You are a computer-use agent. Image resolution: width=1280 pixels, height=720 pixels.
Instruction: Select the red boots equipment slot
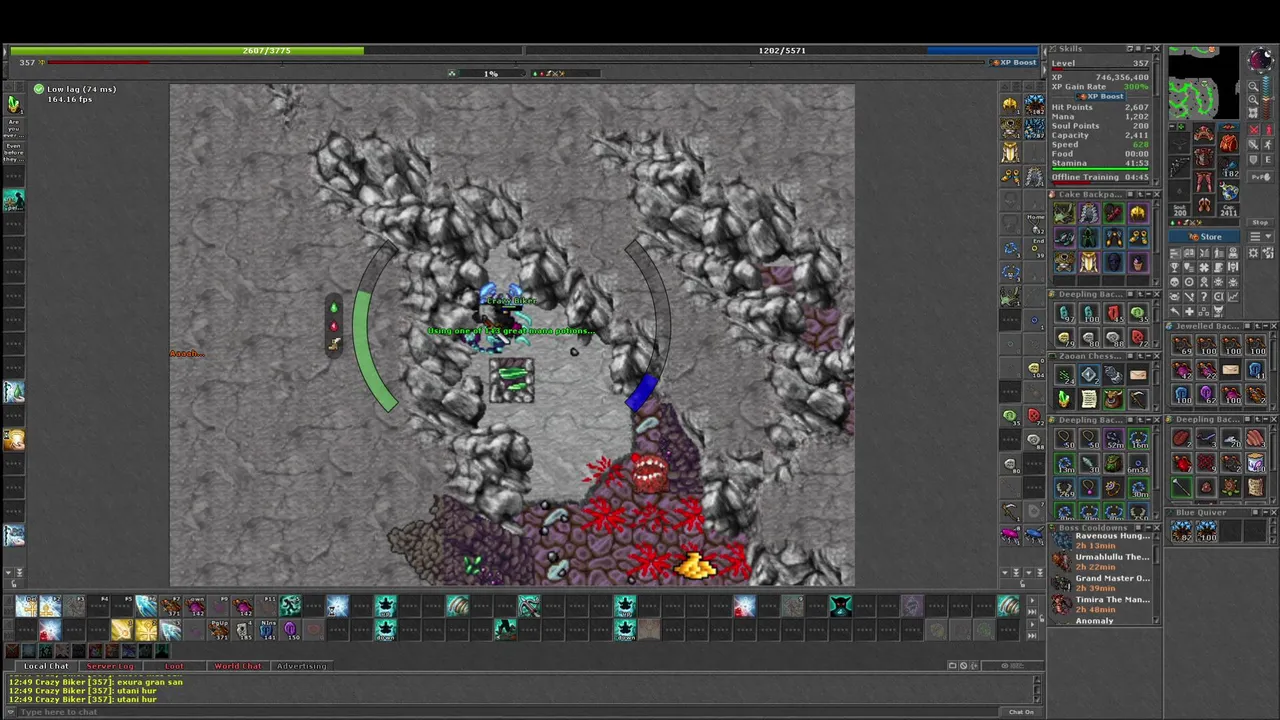tap(1204, 205)
